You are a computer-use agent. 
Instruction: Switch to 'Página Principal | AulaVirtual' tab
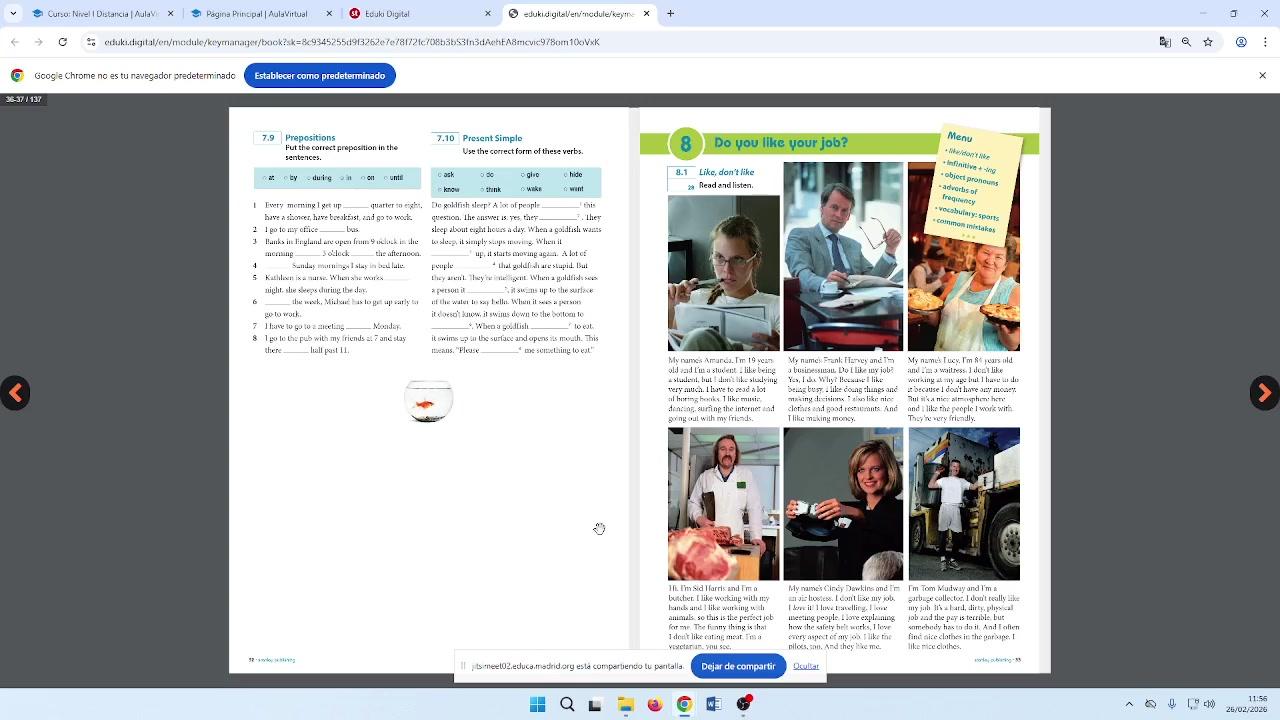[x=260, y=14]
